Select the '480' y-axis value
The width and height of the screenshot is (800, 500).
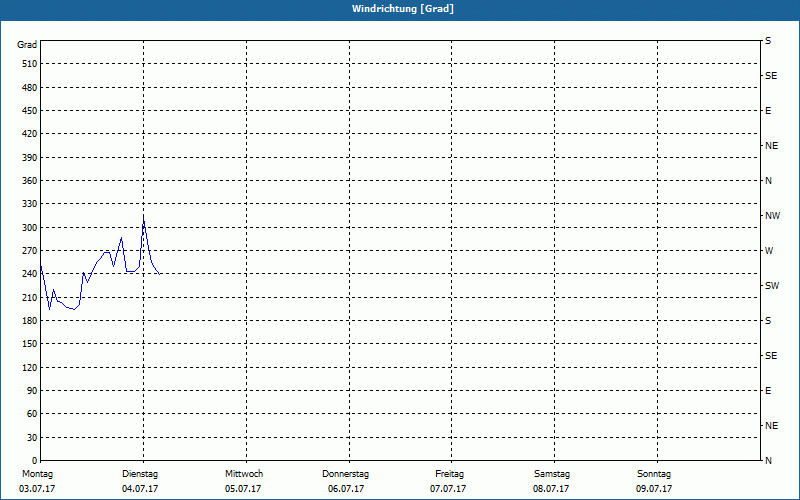point(30,87)
